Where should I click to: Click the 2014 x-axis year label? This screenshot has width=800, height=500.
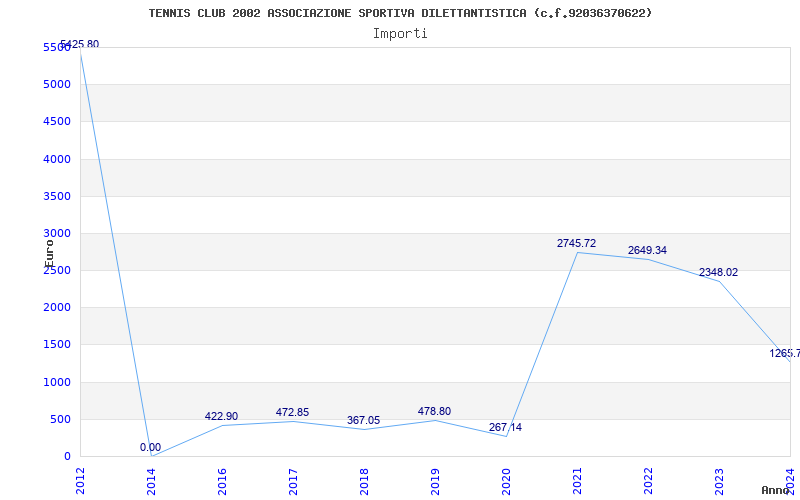(151, 481)
